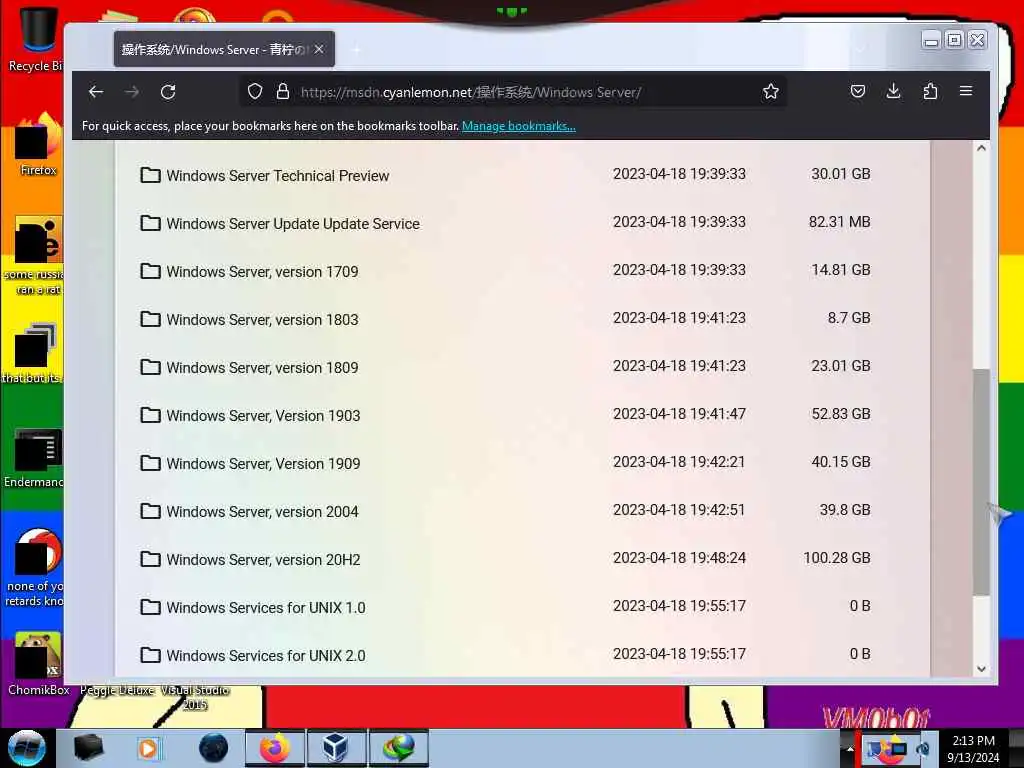Open VirtualBox cube icon in taskbar
The image size is (1024, 768).
point(334,748)
